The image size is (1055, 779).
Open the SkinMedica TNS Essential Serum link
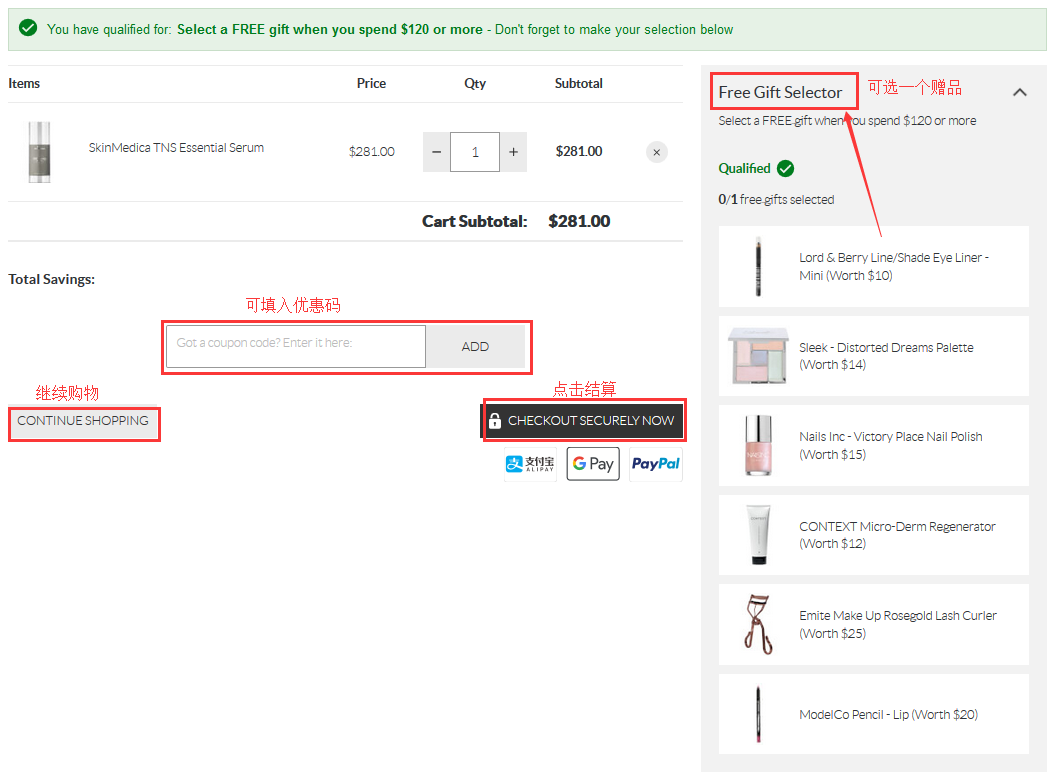tap(176, 148)
